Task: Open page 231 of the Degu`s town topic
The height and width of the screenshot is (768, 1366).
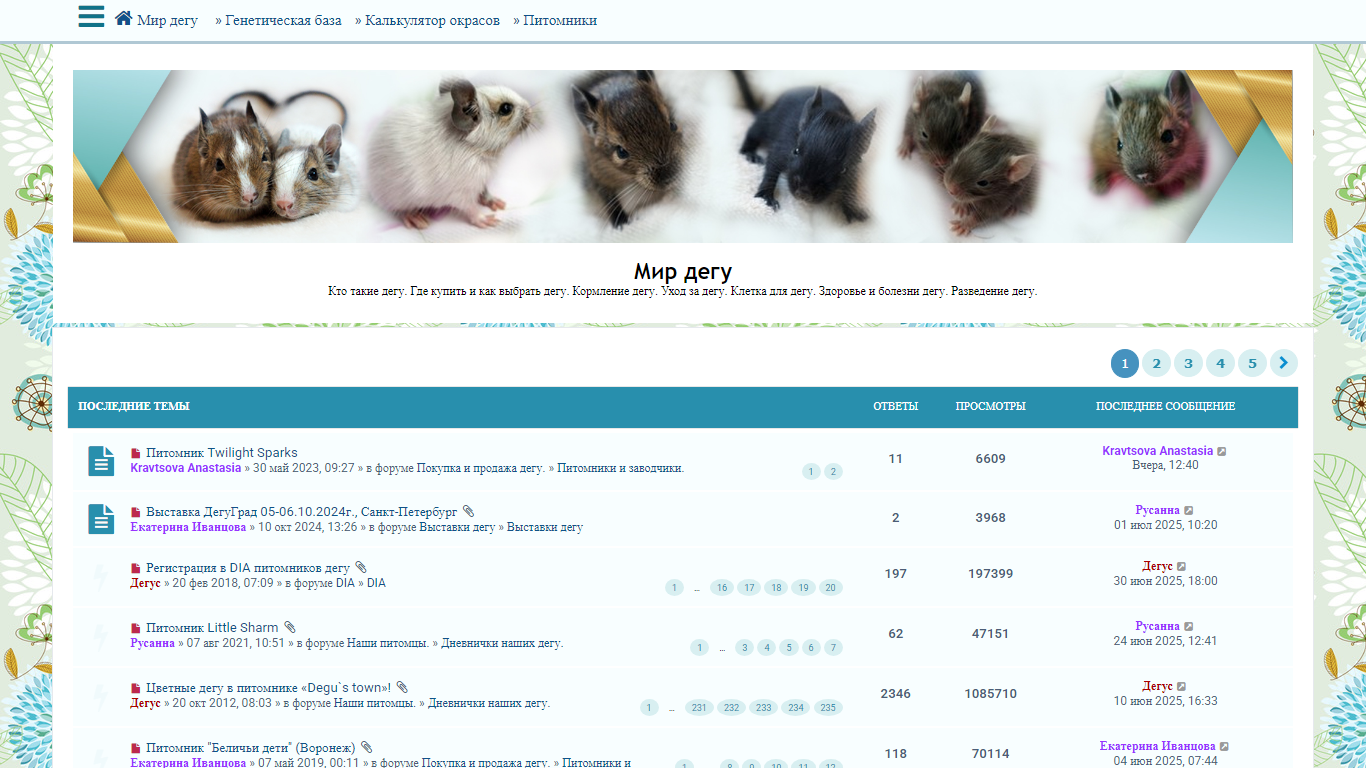Action: coord(700,708)
